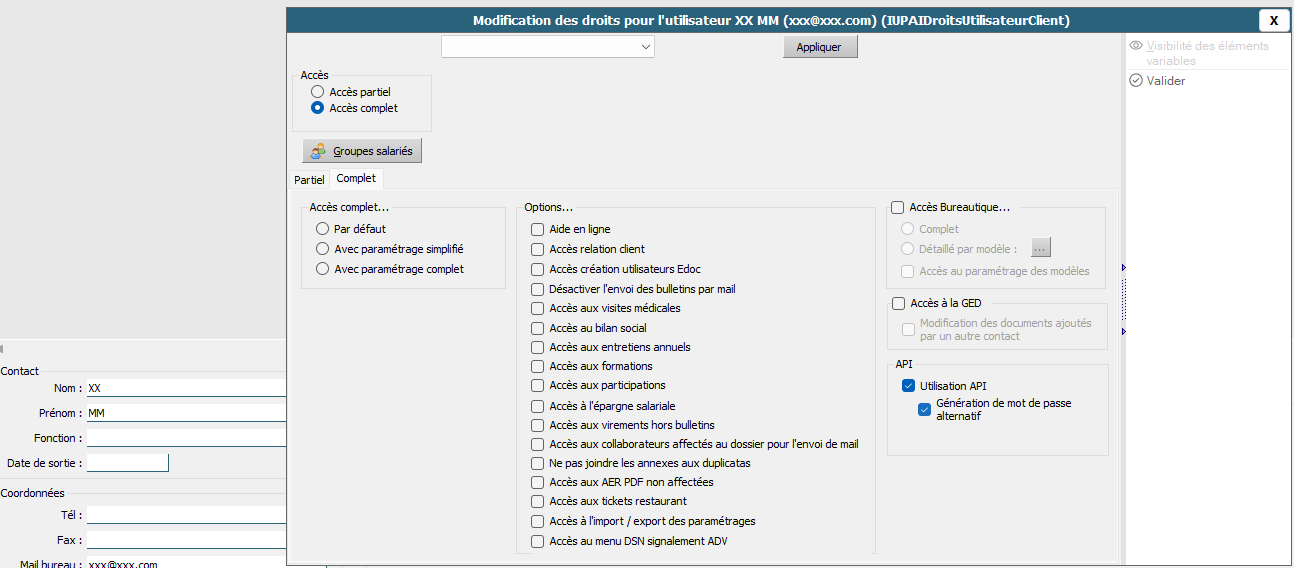
Task: Select the Complet tab
Action: point(356,179)
